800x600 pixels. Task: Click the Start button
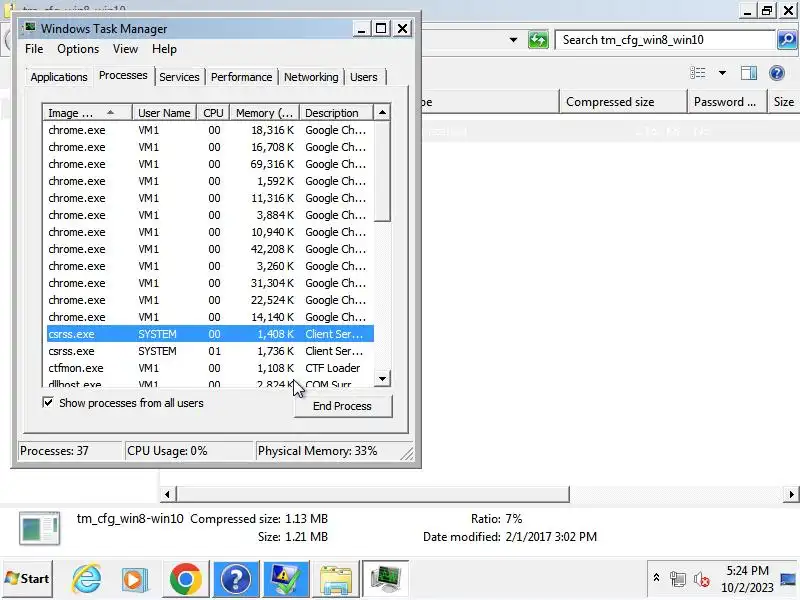[28, 579]
